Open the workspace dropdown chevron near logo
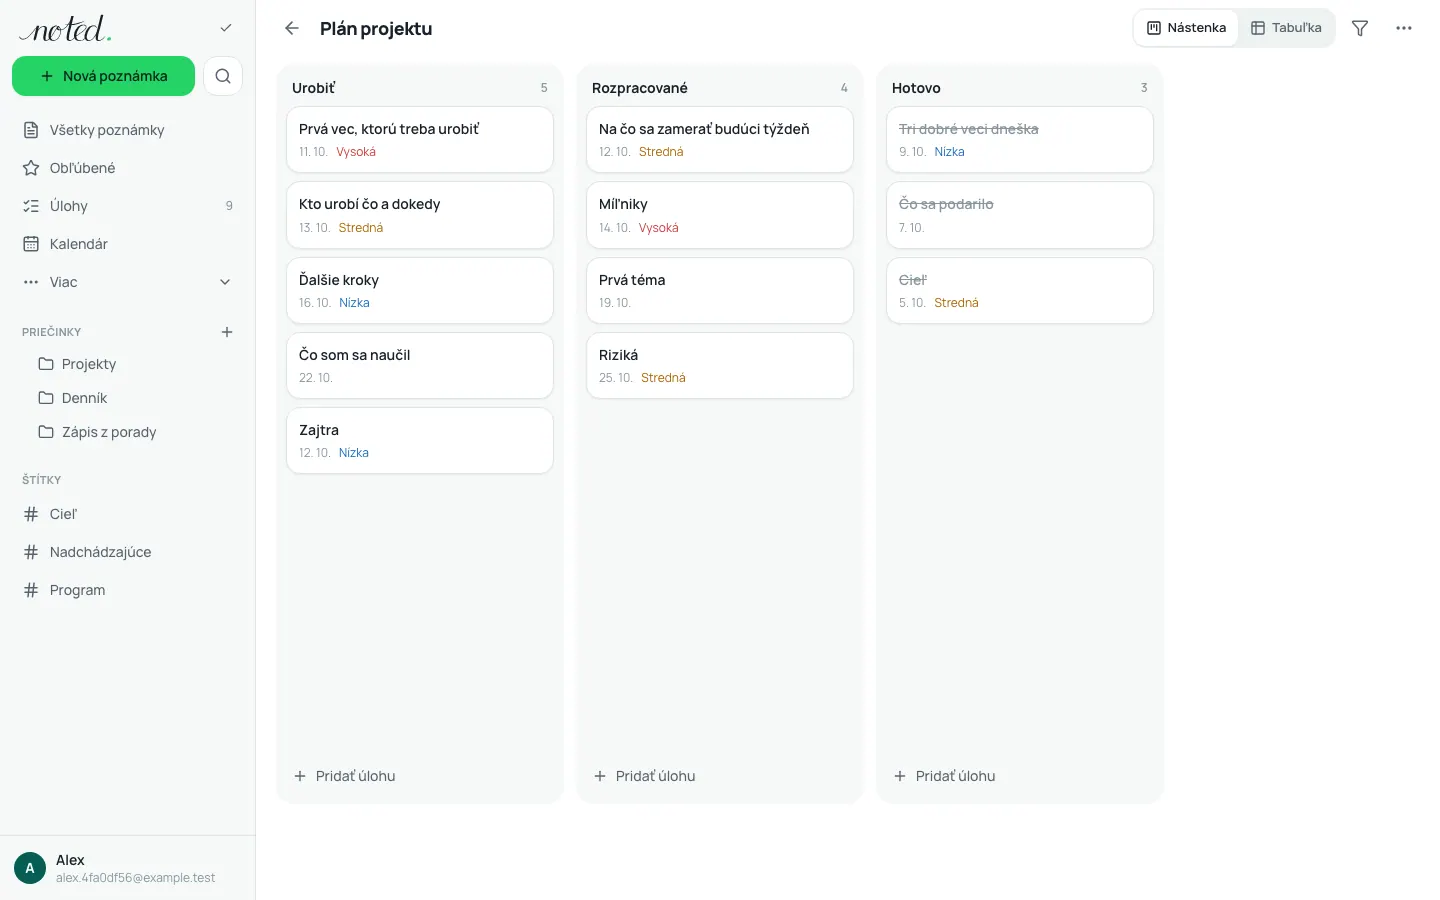 [226, 28]
